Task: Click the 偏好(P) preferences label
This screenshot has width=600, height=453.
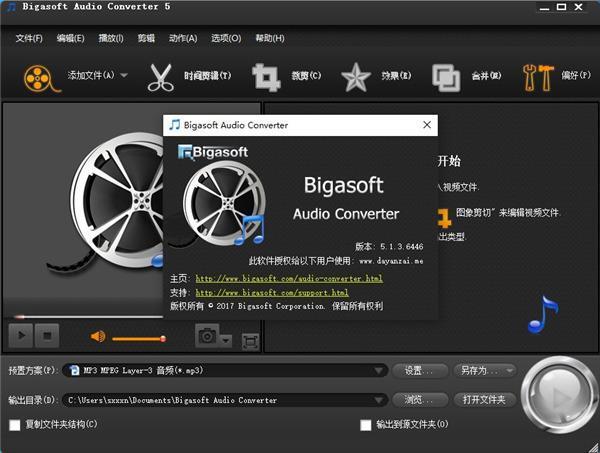Action: pos(576,75)
